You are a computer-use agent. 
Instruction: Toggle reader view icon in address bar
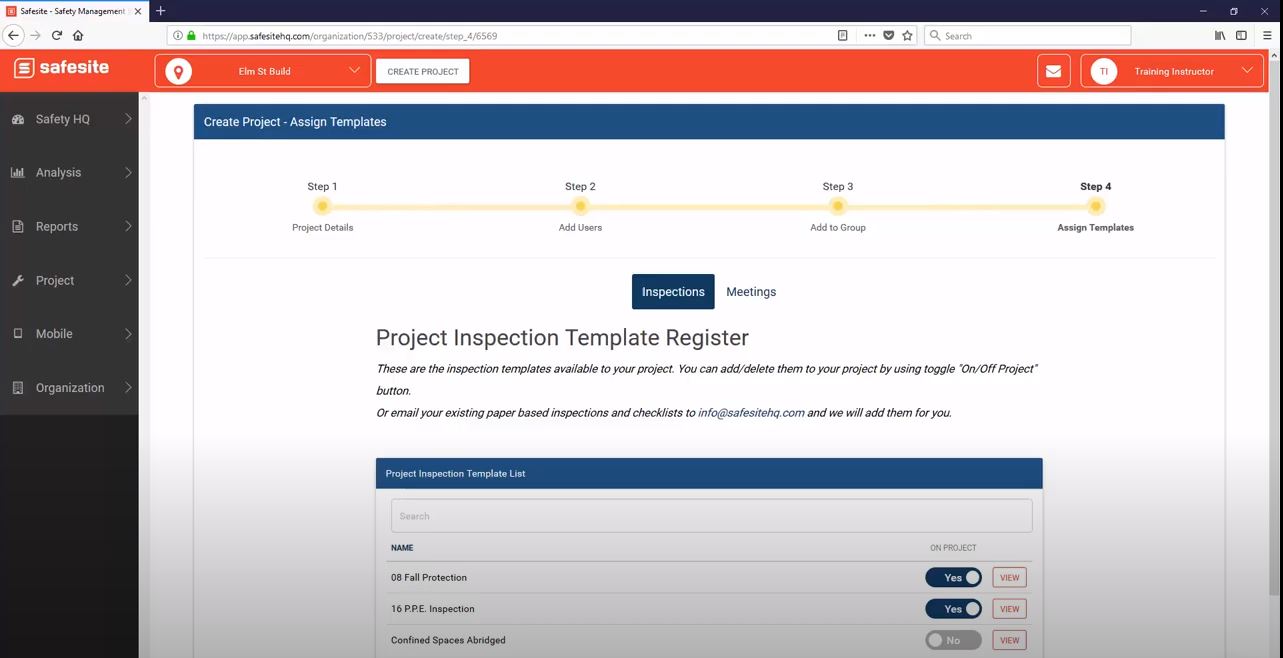[x=843, y=35]
